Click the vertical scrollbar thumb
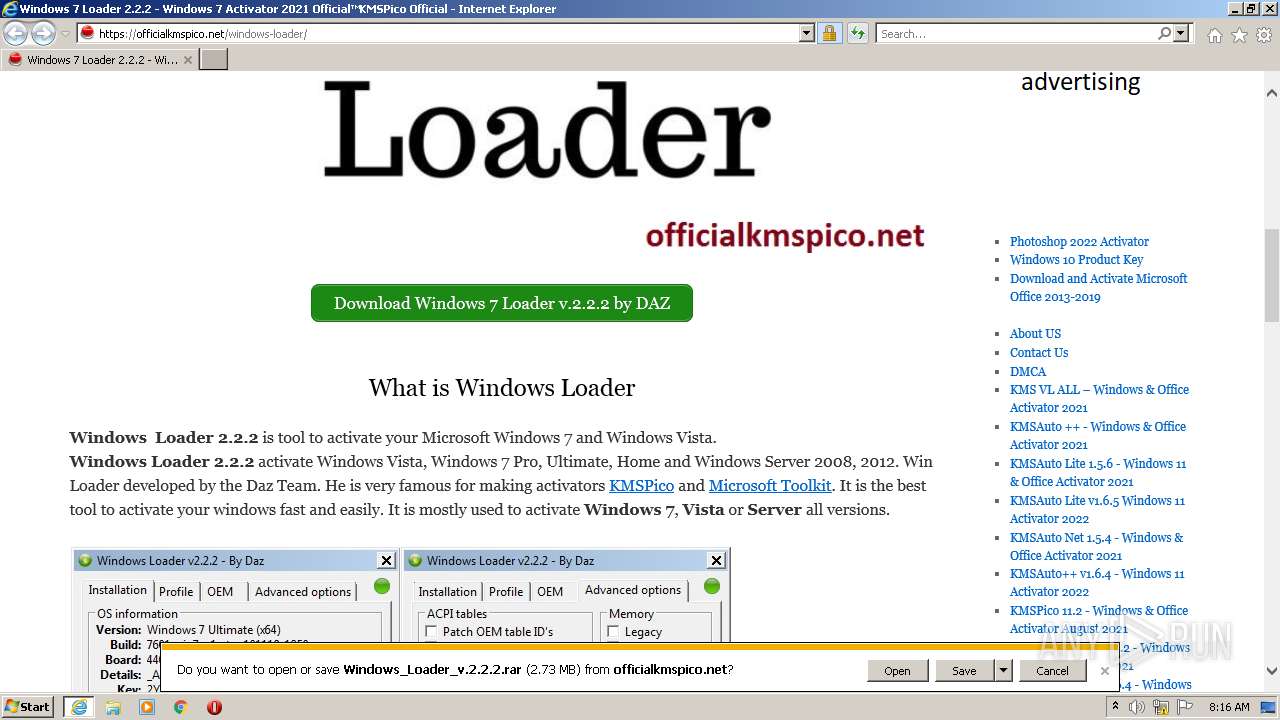 [x=1272, y=276]
